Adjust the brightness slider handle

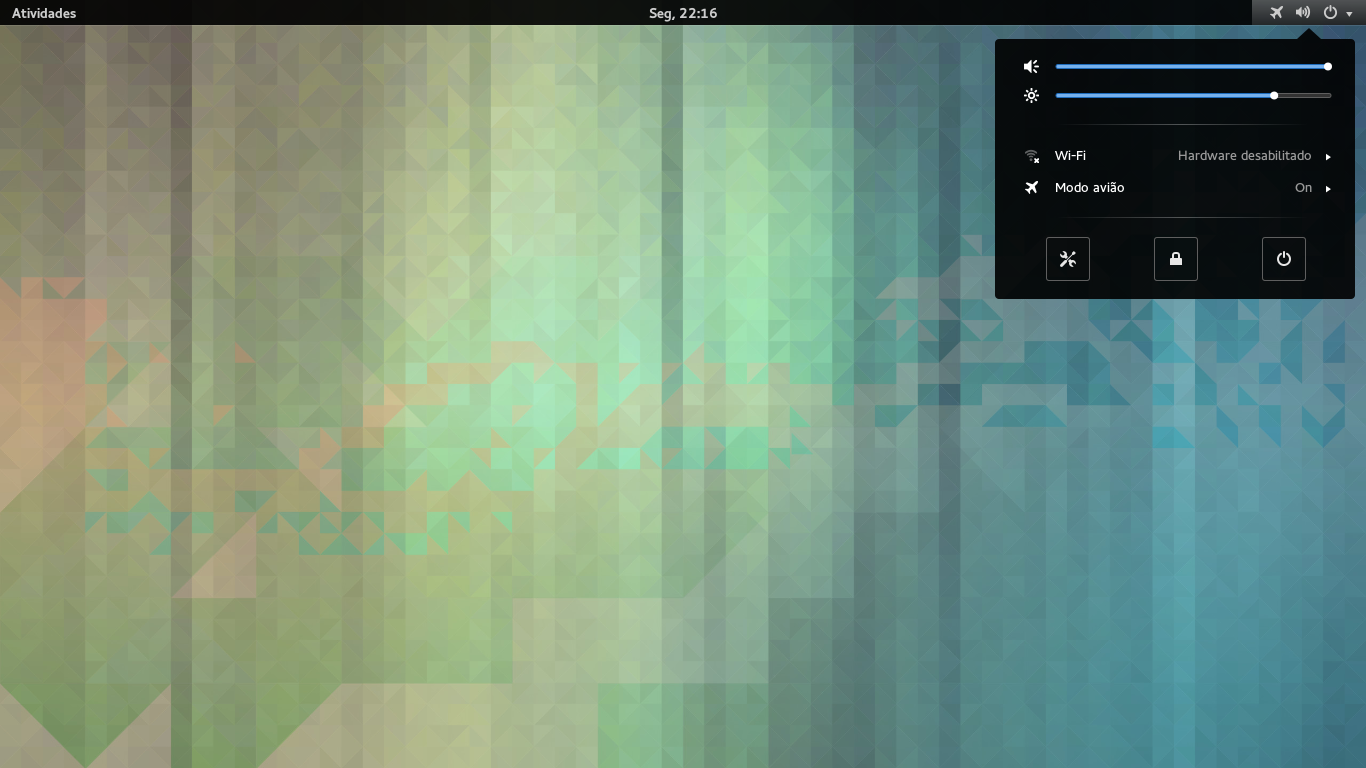(1274, 96)
